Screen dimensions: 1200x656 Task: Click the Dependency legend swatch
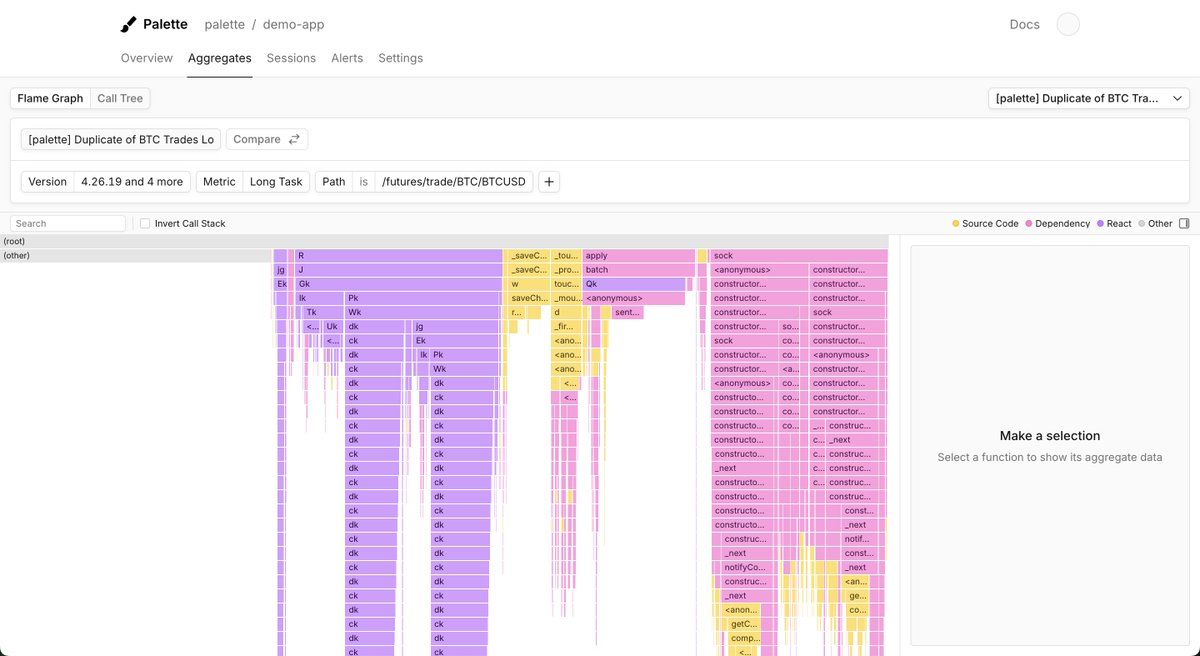pyautogui.click(x=1029, y=224)
